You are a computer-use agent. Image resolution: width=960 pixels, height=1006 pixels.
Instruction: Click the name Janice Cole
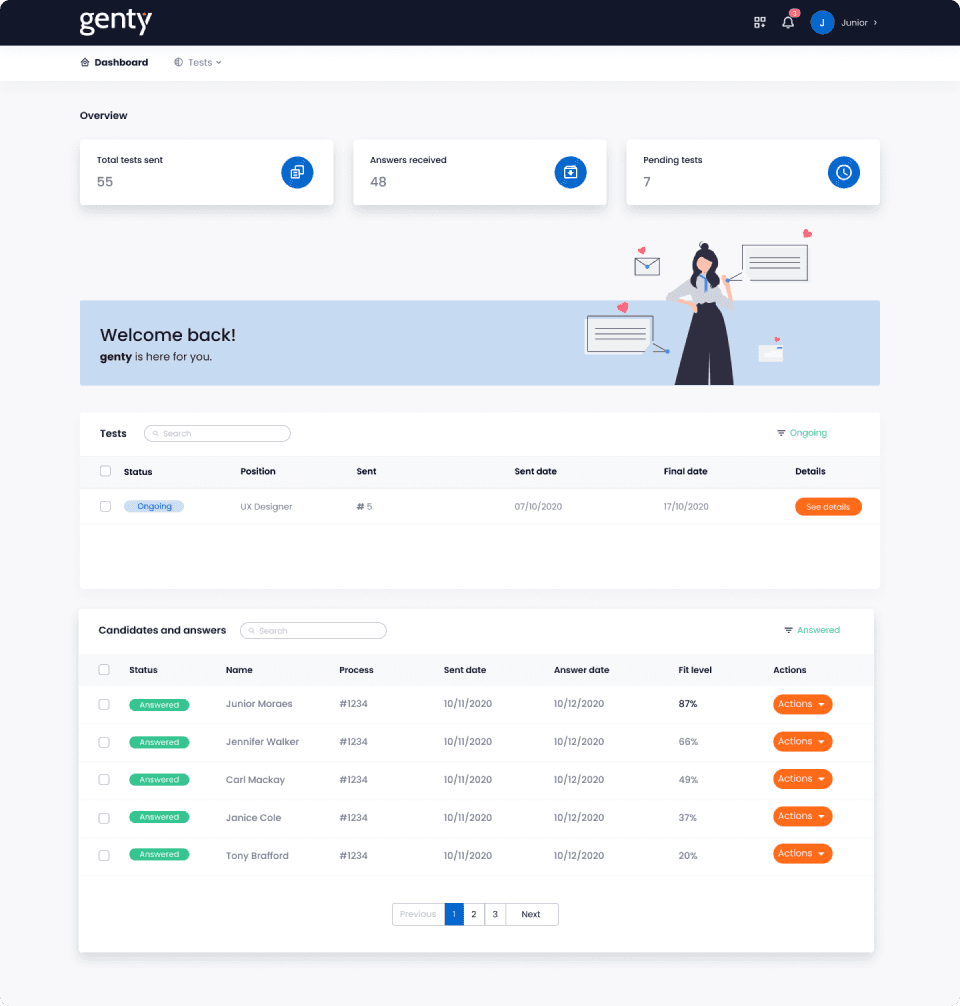click(x=253, y=817)
